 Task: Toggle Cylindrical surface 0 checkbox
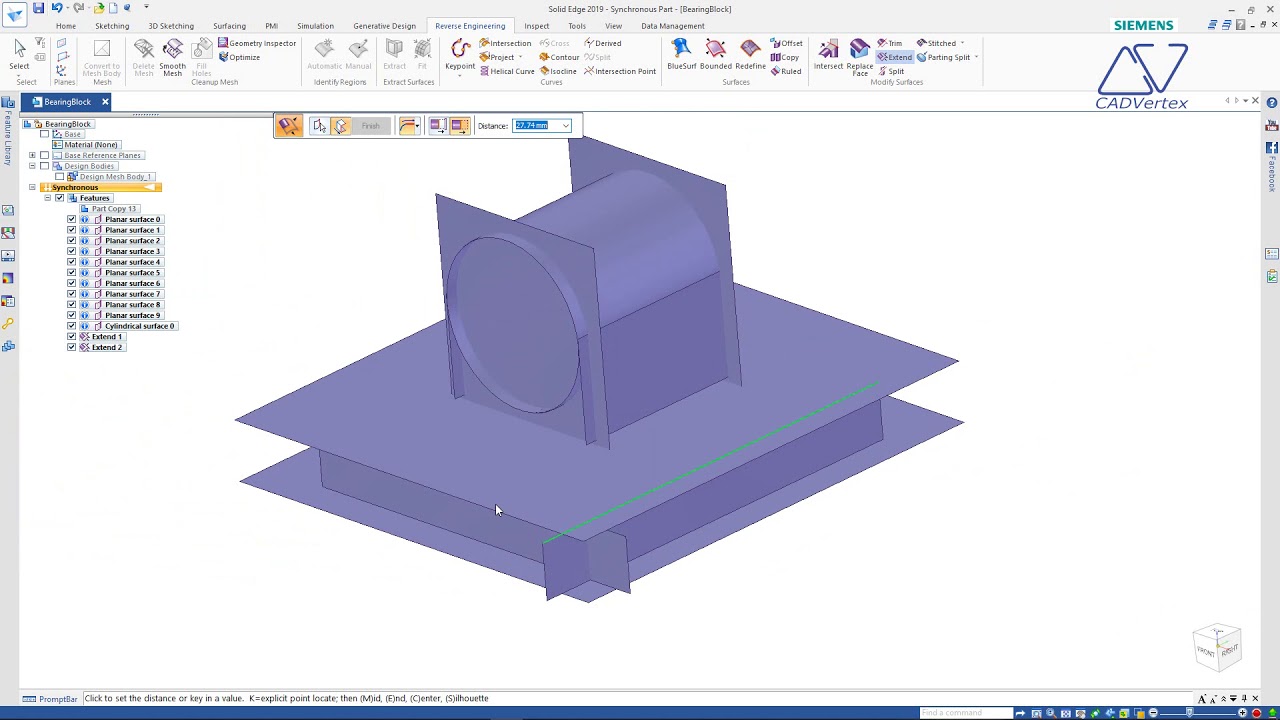71,326
